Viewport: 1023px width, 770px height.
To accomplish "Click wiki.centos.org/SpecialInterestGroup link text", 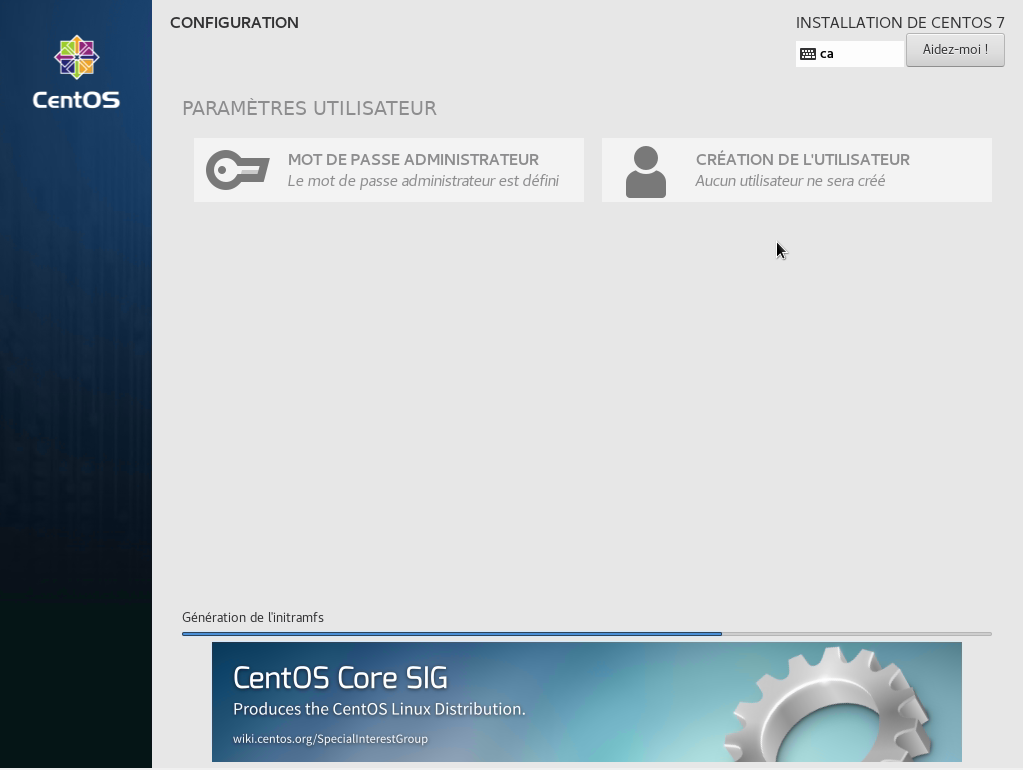I will pyautogui.click(x=330, y=739).
